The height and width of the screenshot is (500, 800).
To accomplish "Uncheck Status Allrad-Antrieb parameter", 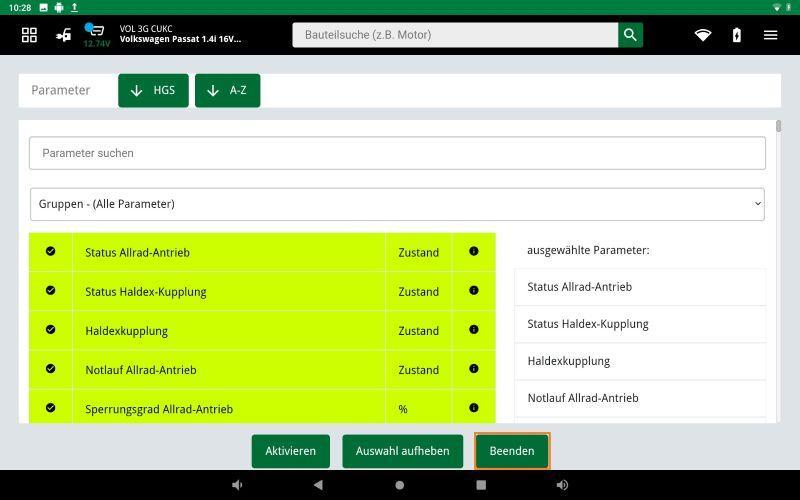I will tap(51, 251).
